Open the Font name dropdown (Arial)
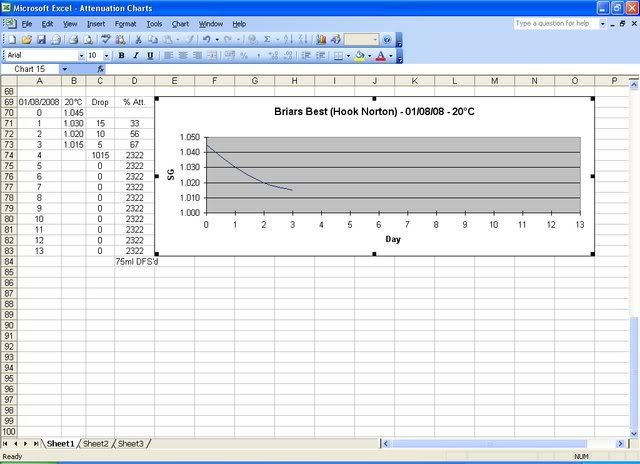640x464 pixels. (81, 56)
